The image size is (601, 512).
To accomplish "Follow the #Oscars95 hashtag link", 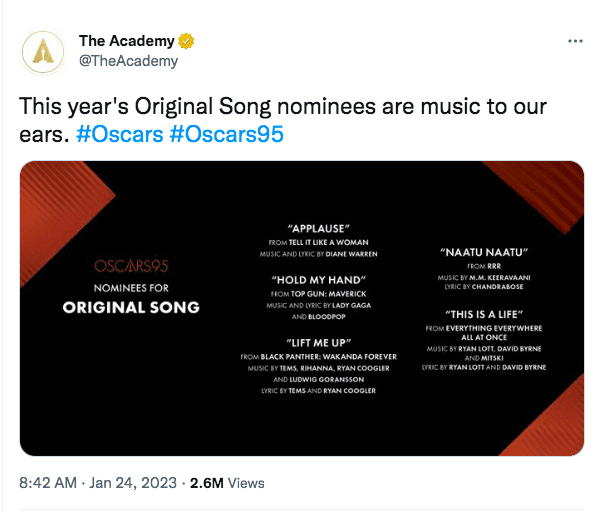I will click(226, 134).
